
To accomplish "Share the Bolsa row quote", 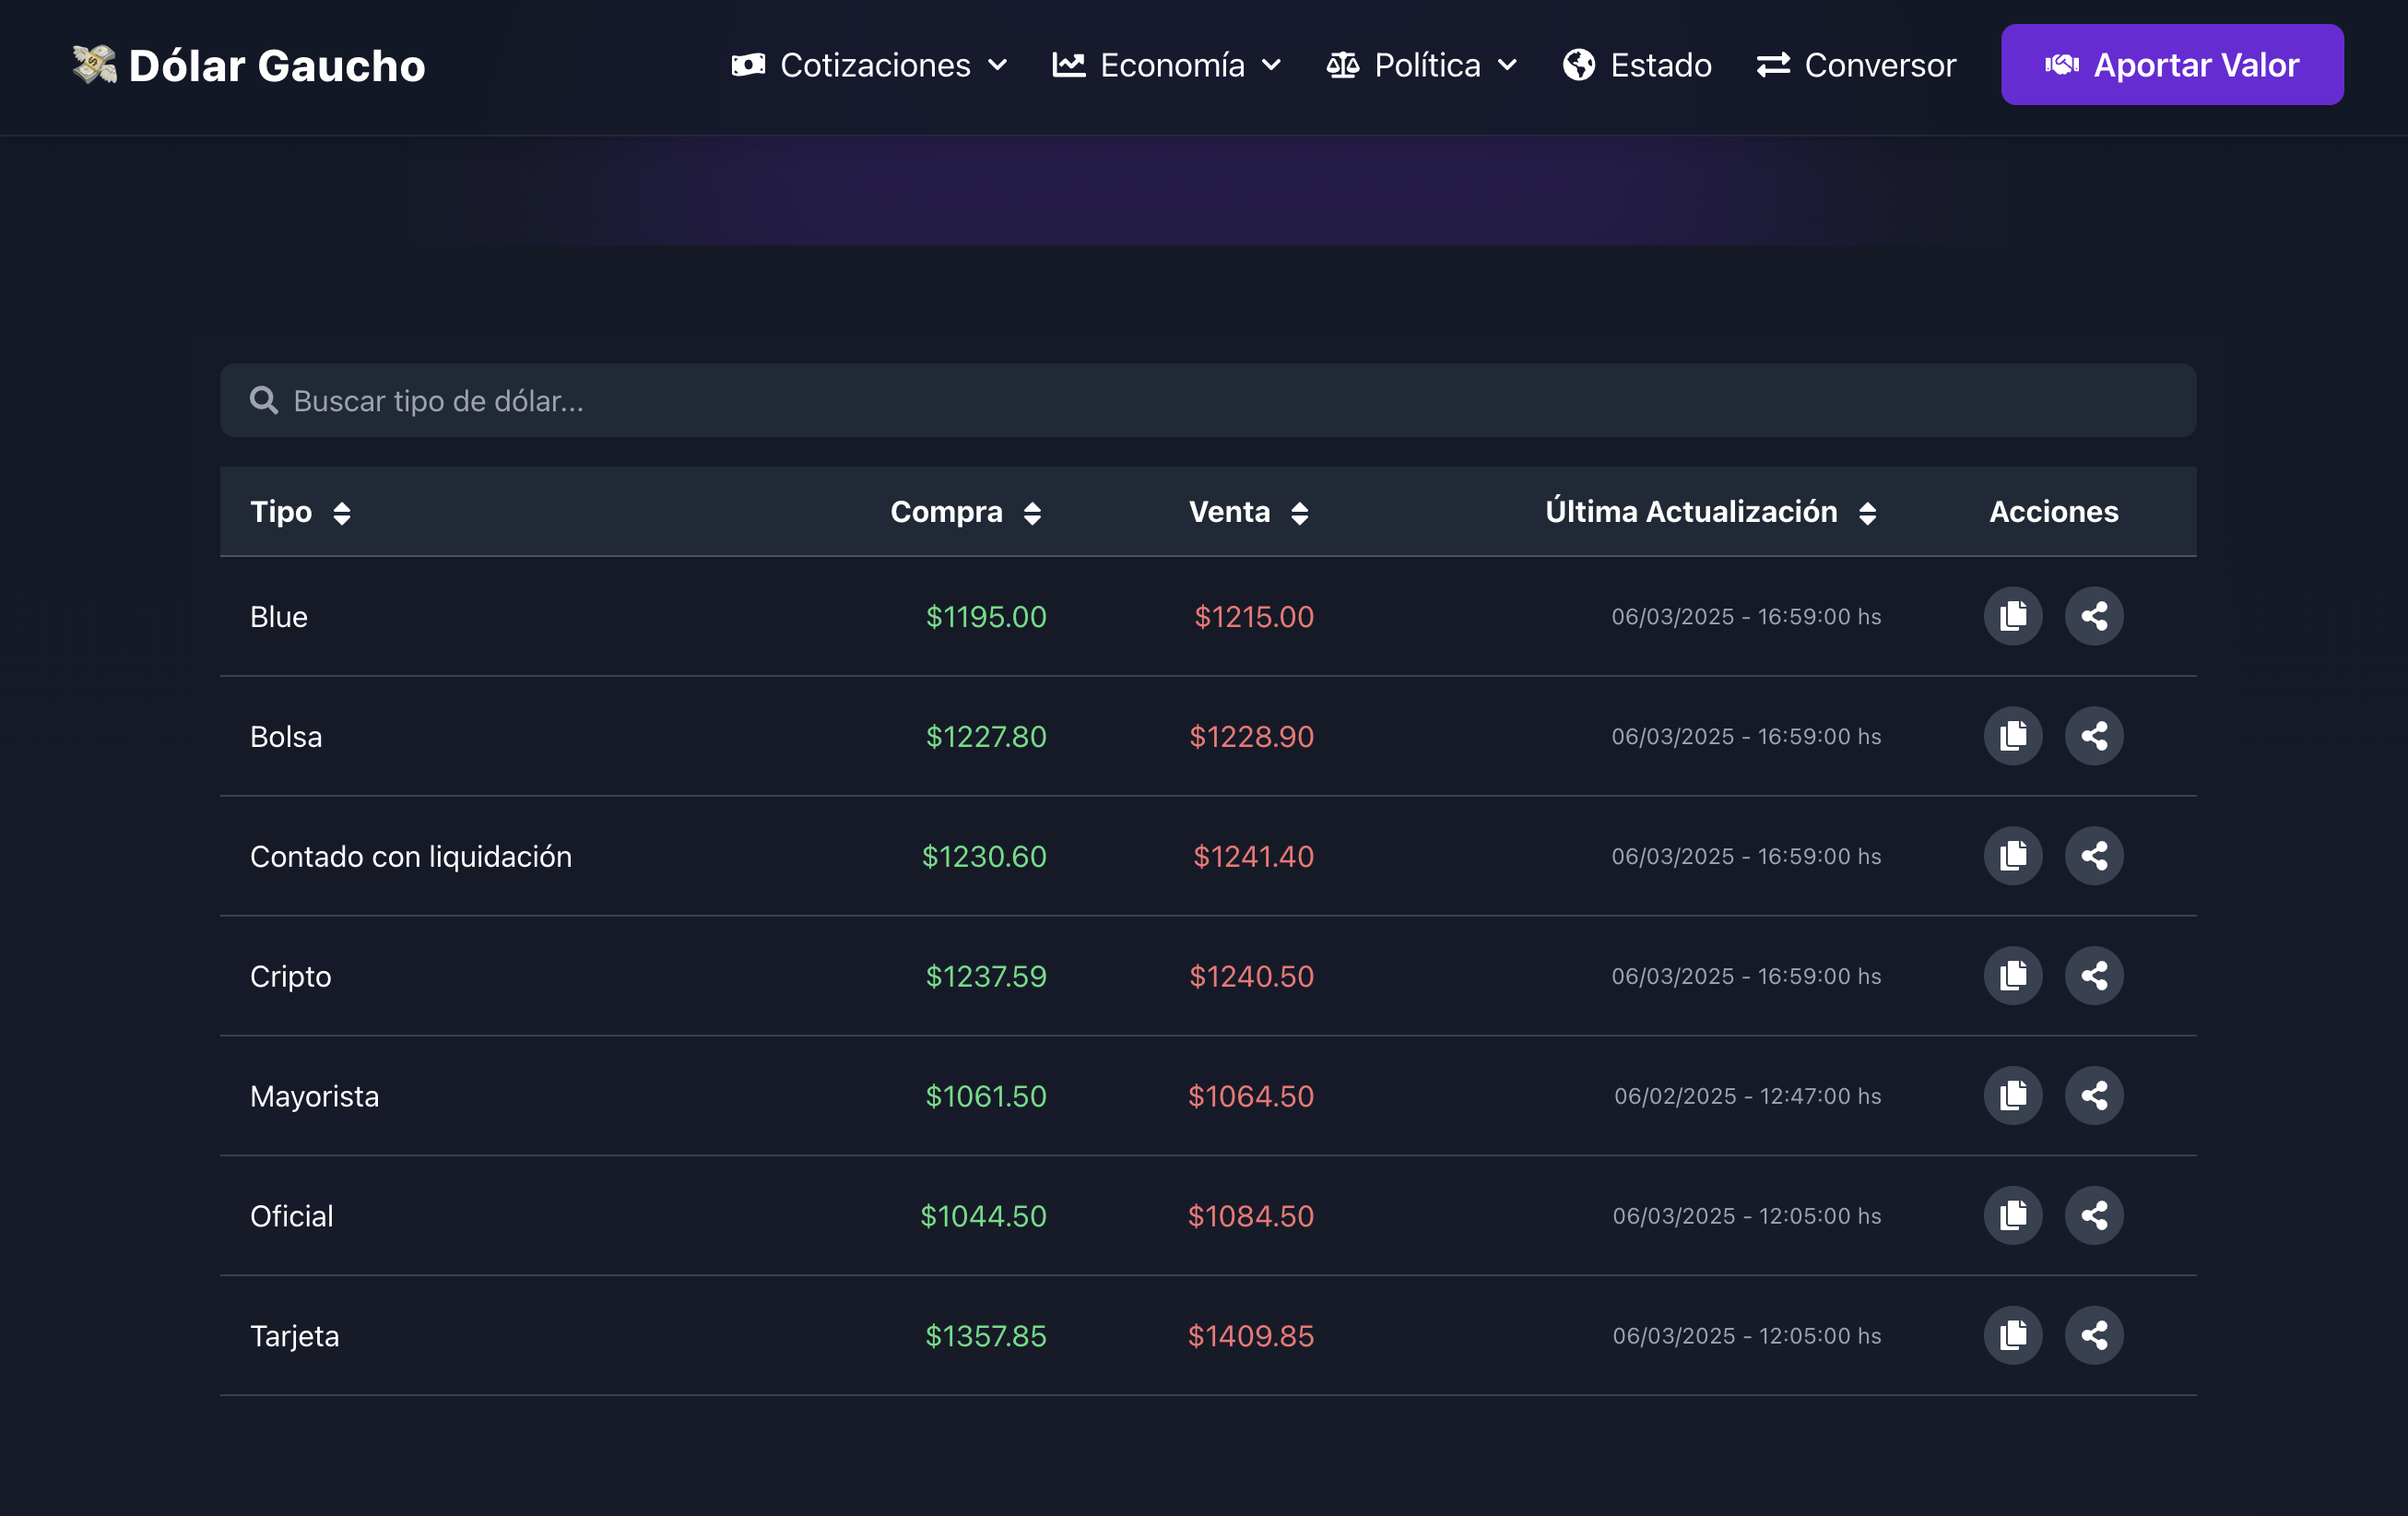I will pyautogui.click(x=2094, y=736).
